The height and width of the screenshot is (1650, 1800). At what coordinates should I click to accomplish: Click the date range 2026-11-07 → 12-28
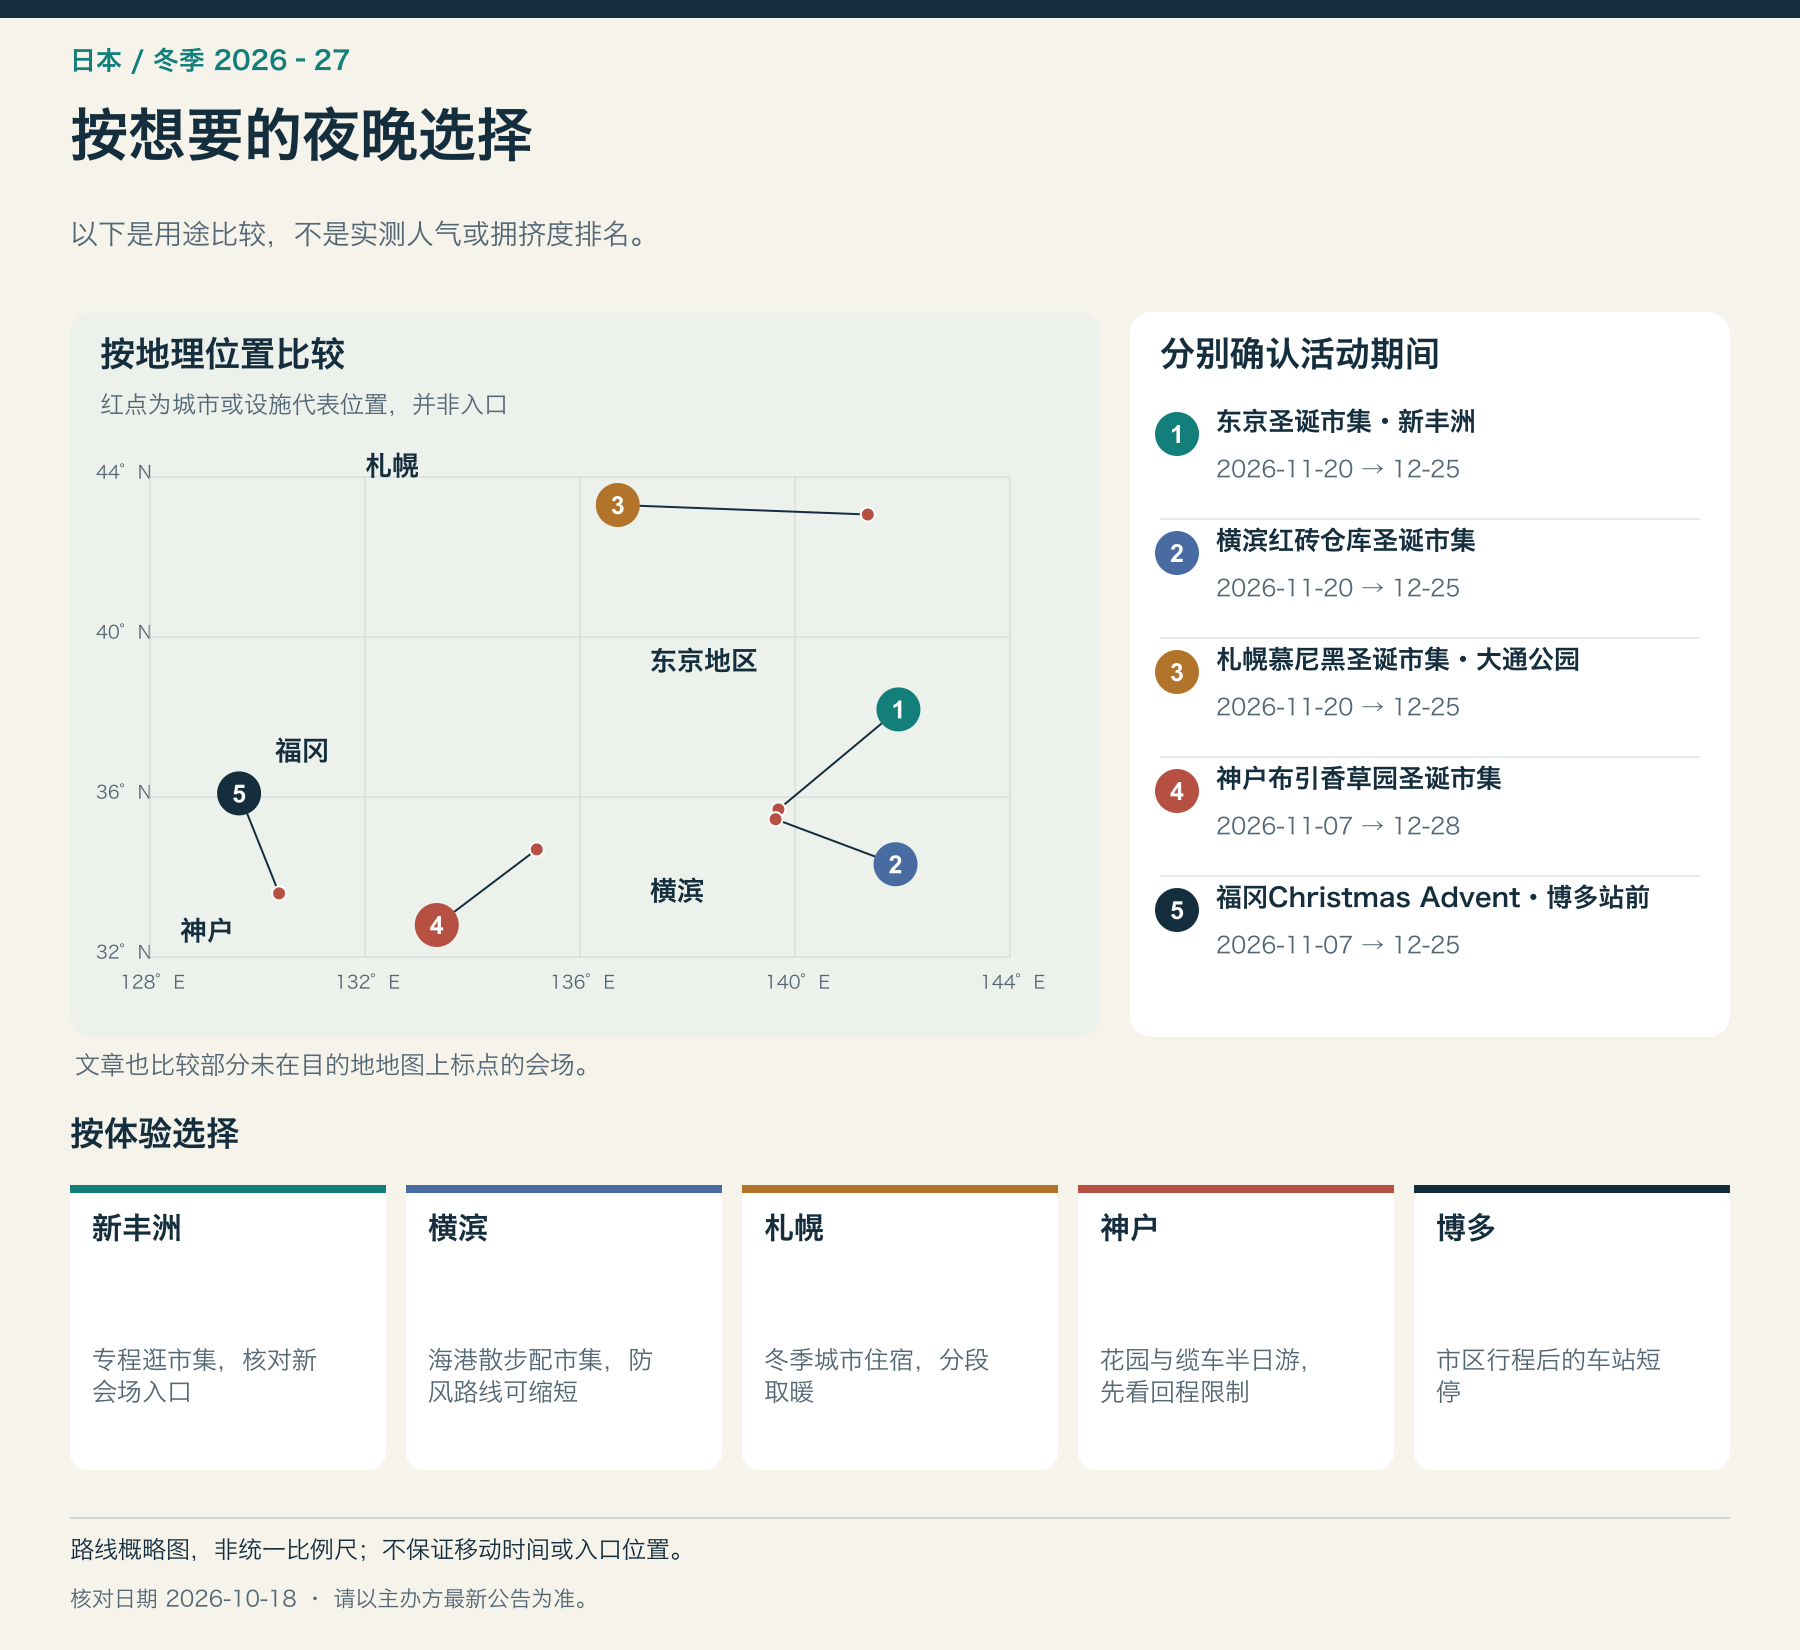pos(1338,826)
